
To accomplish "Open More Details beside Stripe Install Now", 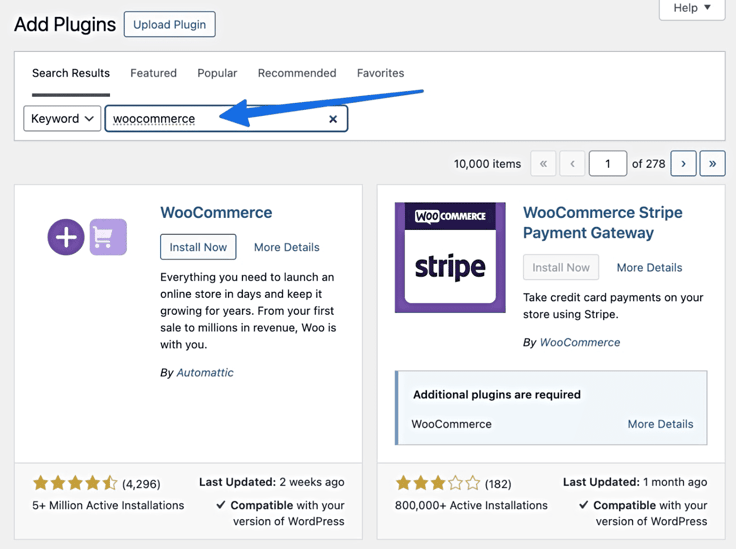I will [650, 267].
